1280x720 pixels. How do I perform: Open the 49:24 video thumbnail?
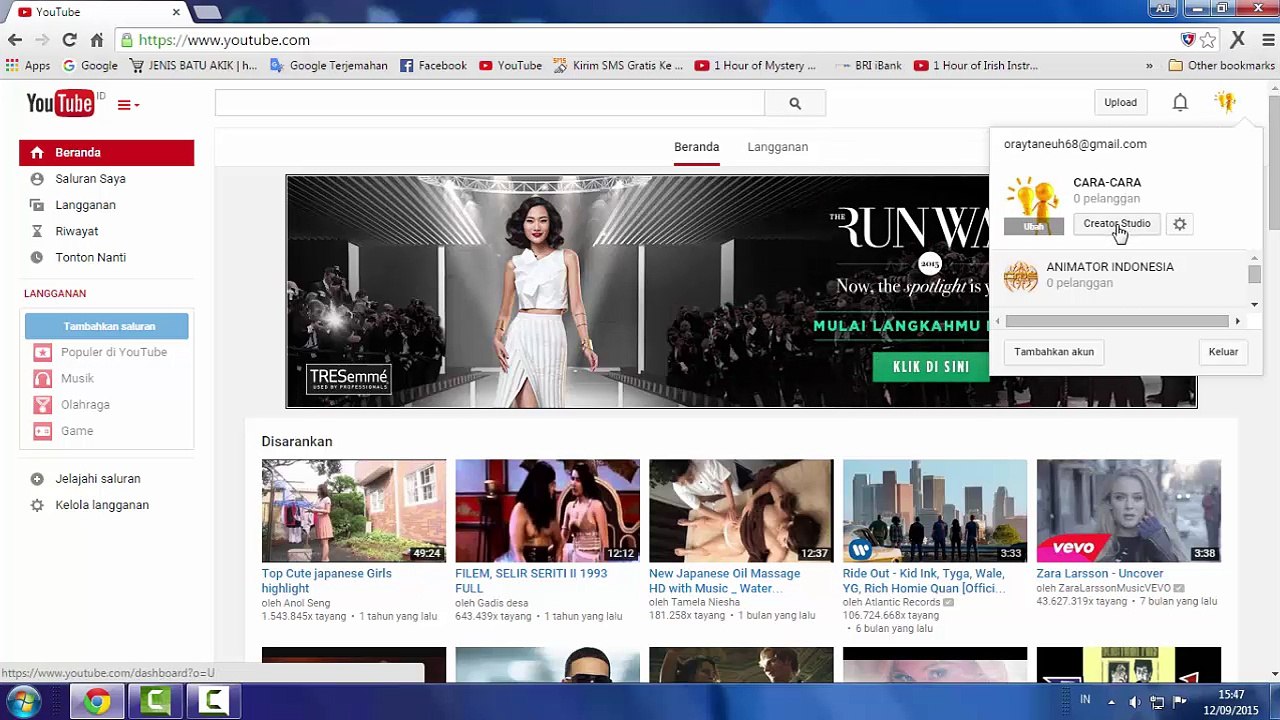pos(354,511)
